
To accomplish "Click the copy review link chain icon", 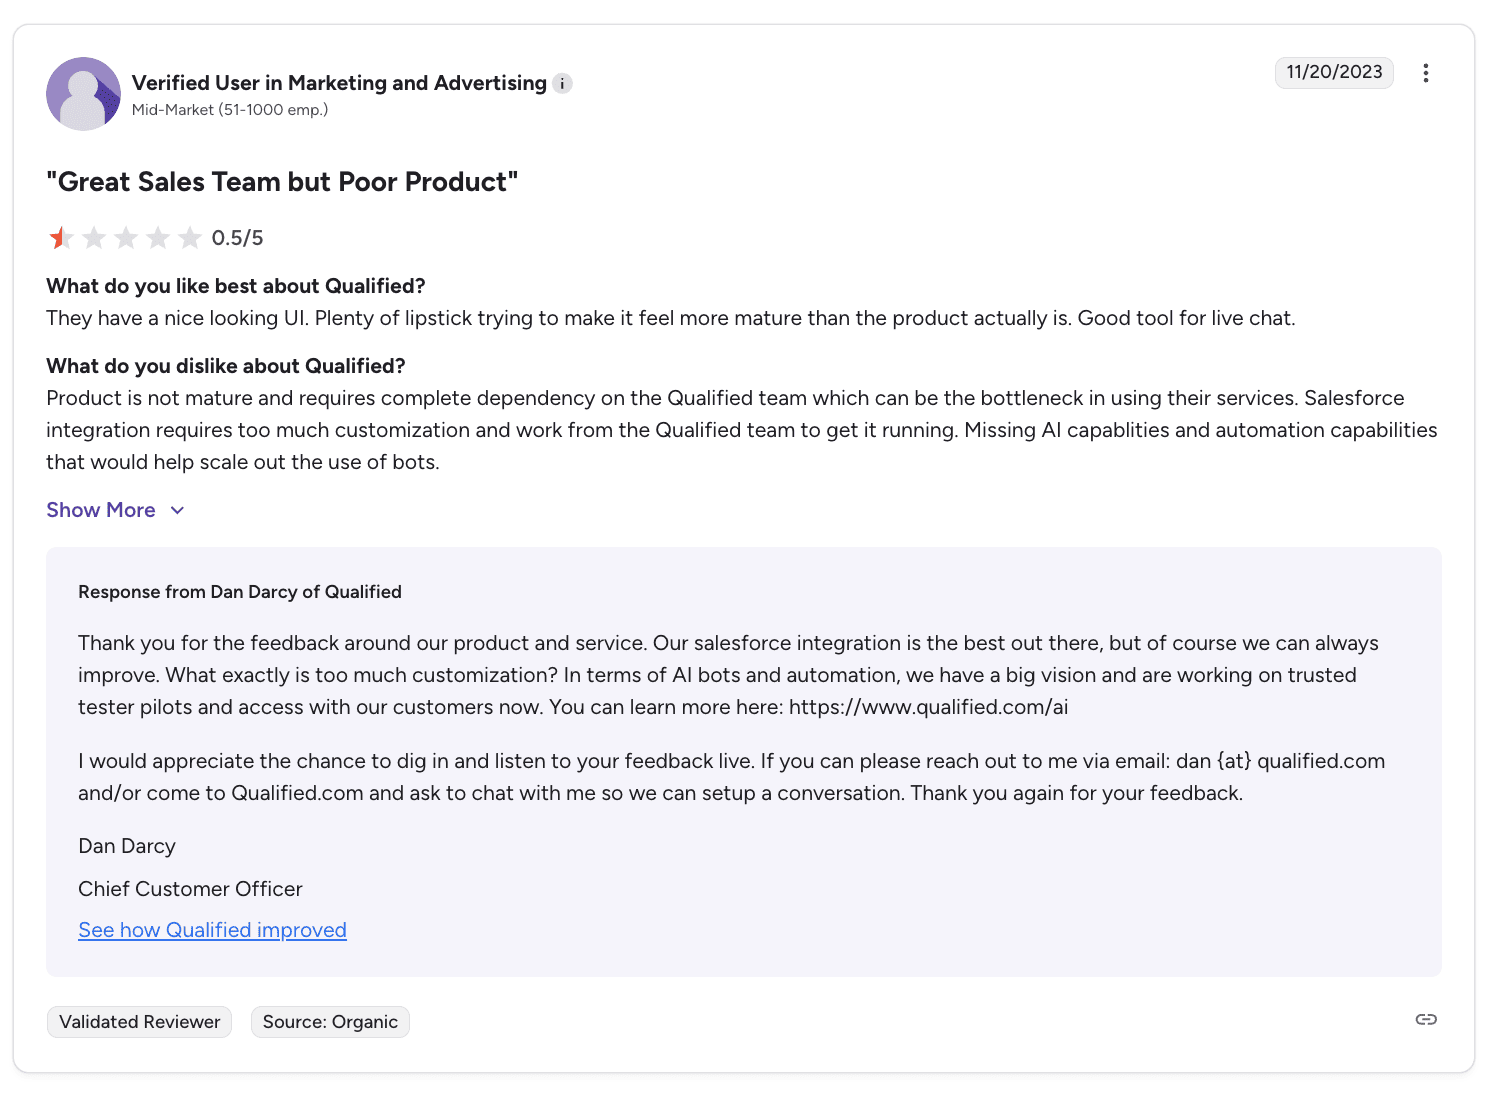I will click(1426, 1020).
